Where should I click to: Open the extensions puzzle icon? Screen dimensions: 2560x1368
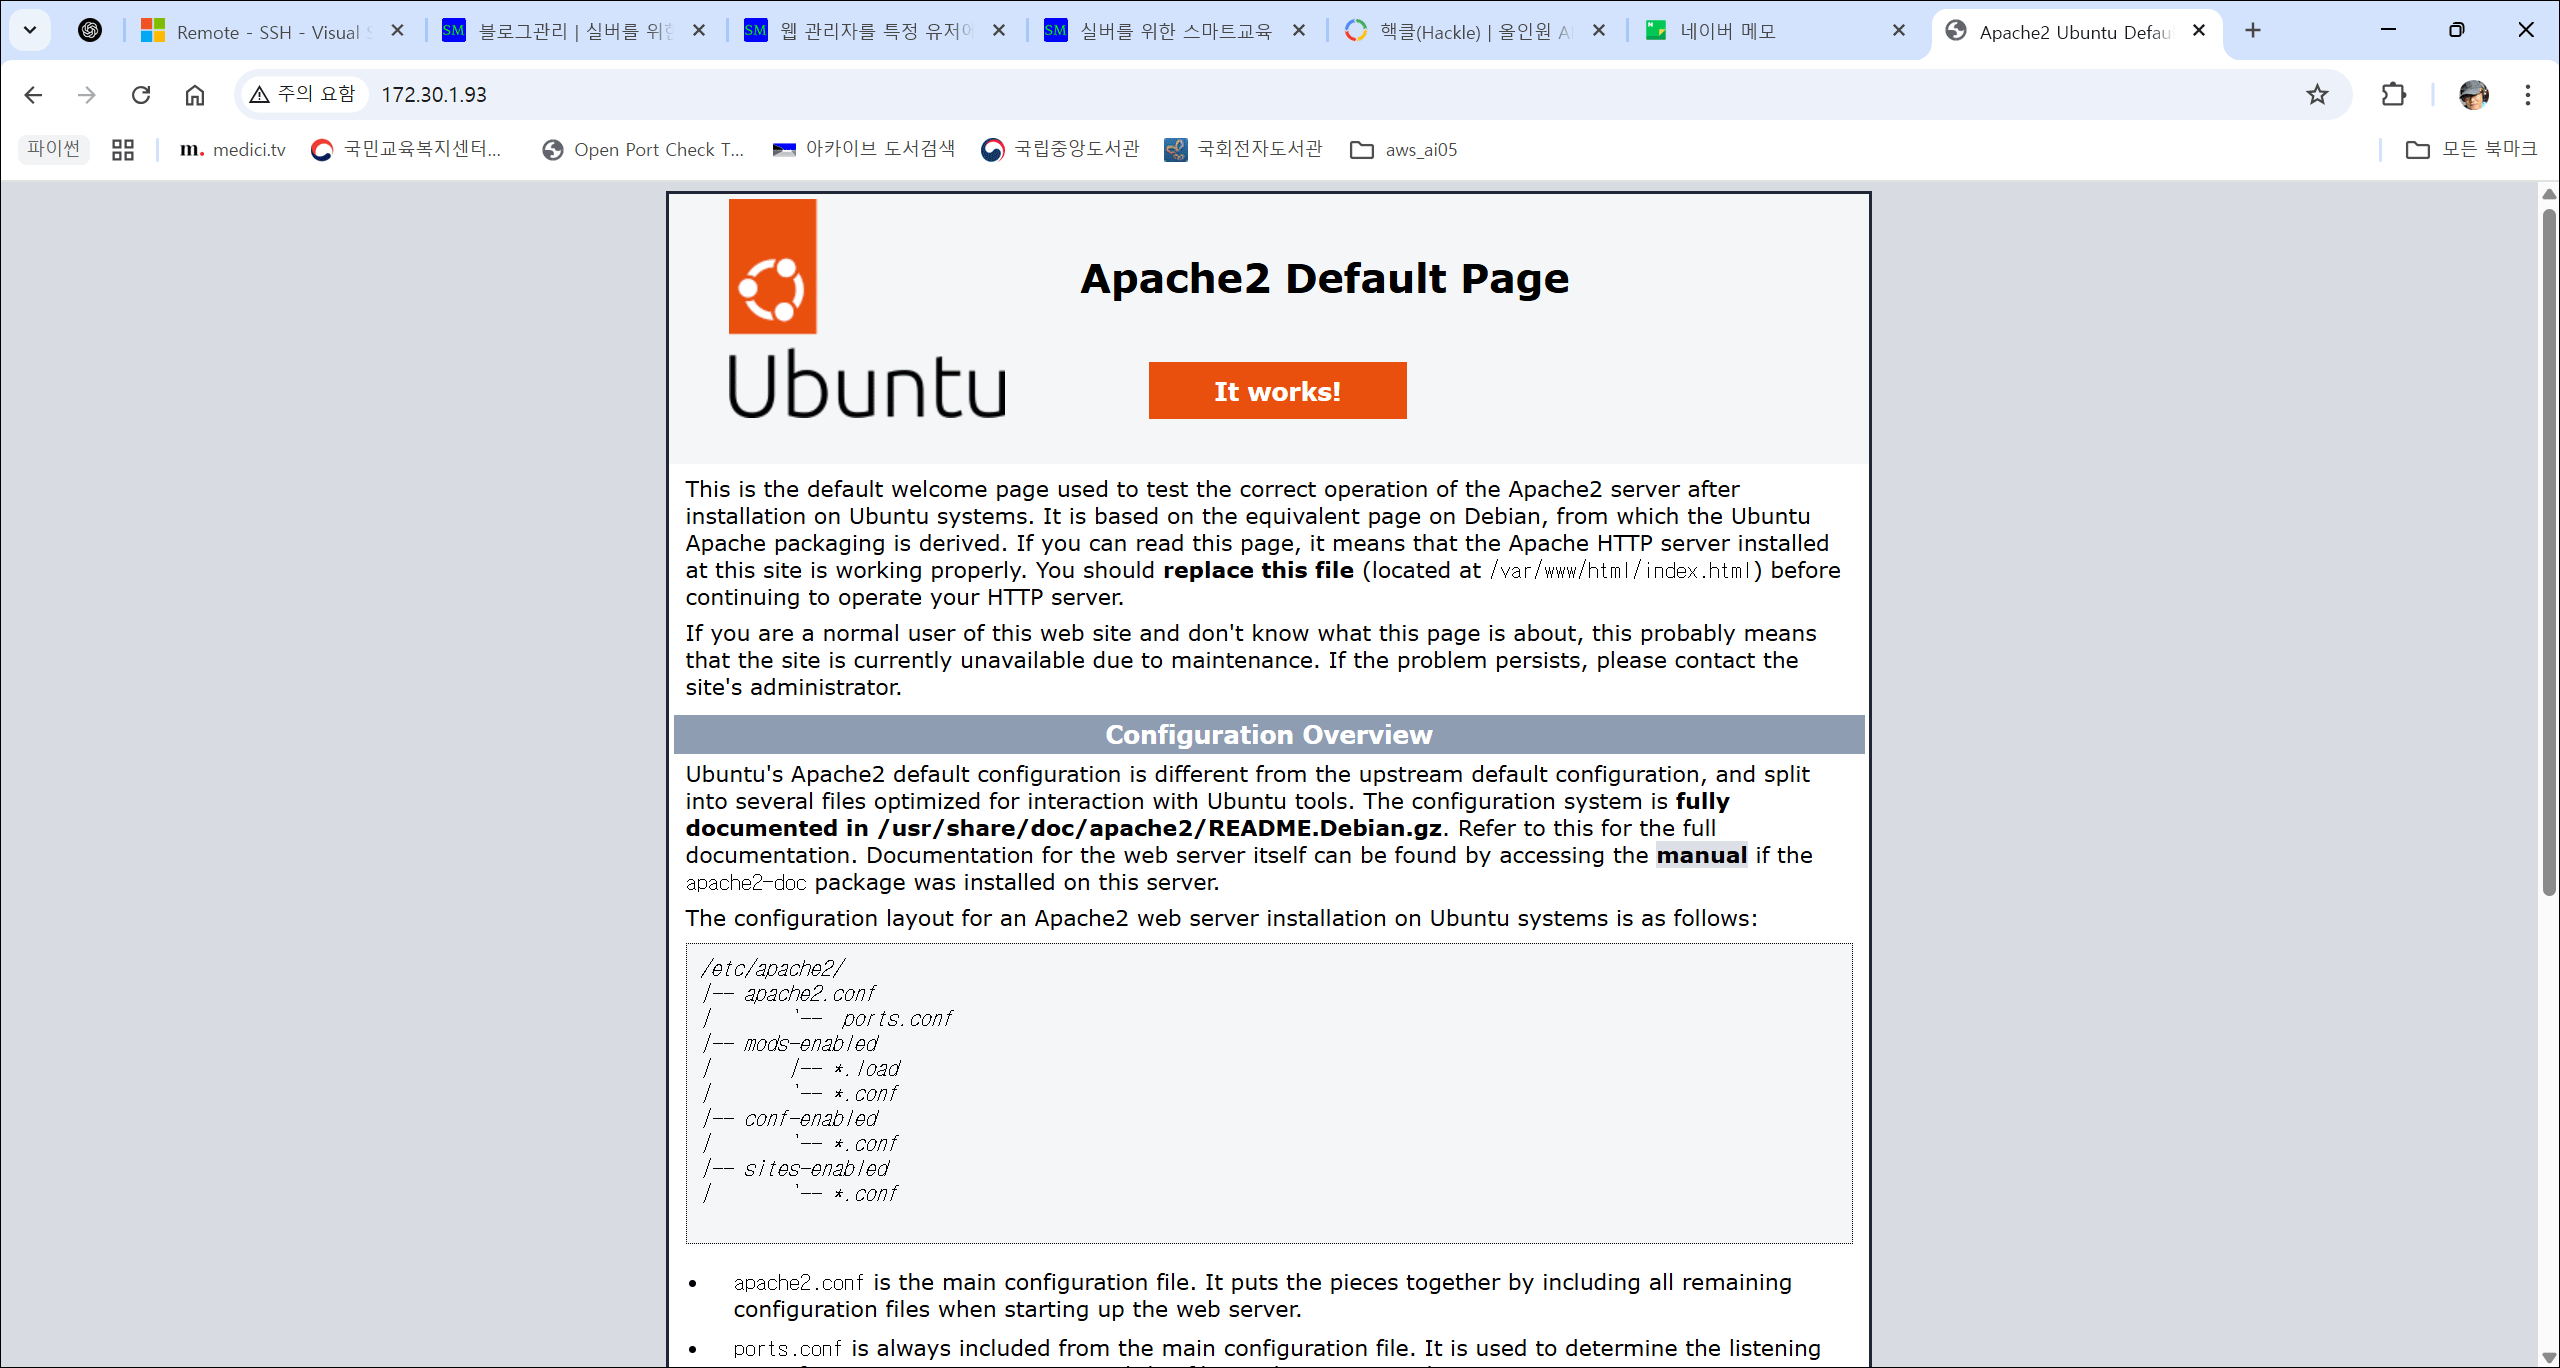click(x=2394, y=95)
